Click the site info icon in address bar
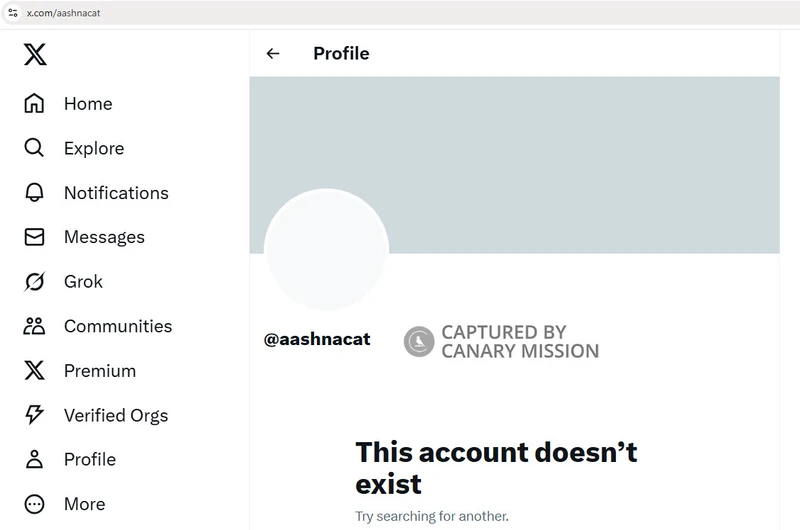The height and width of the screenshot is (530, 800). coord(12,13)
